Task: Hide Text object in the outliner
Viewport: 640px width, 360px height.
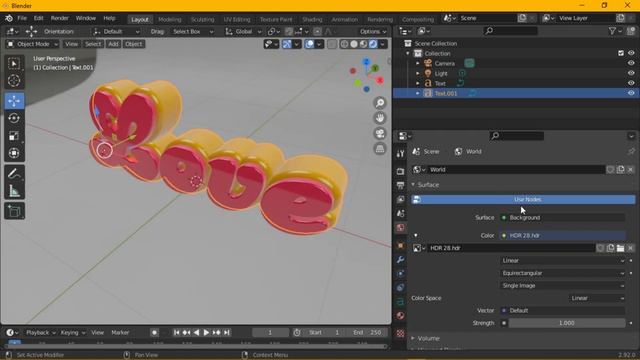Action: pyautogui.click(x=631, y=83)
